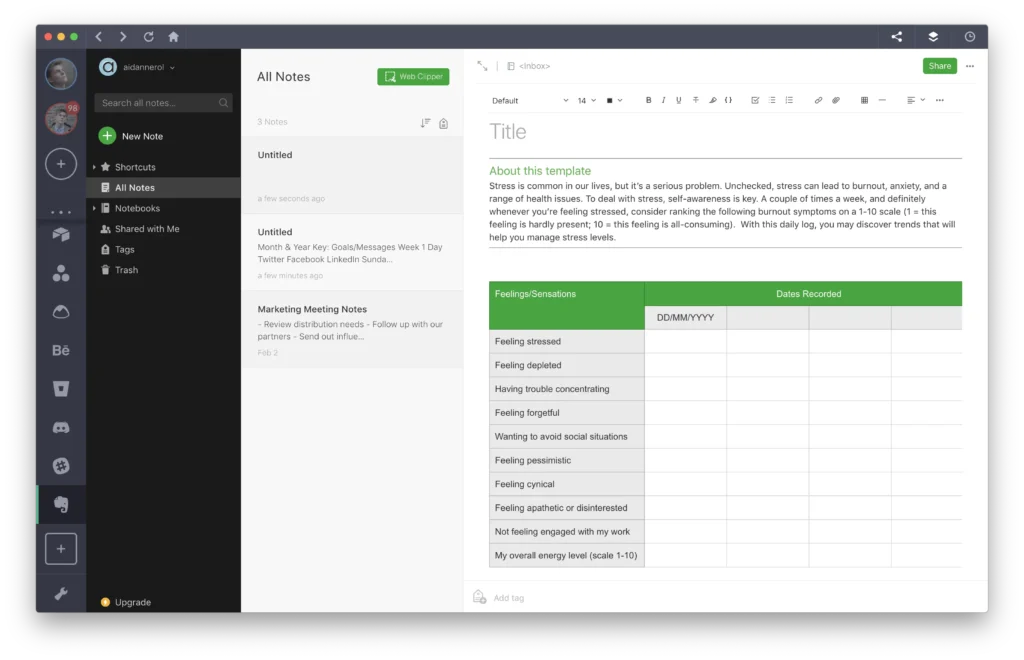
Task: Go to the home page
Action: pyautogui.click(x=173, y=37)
